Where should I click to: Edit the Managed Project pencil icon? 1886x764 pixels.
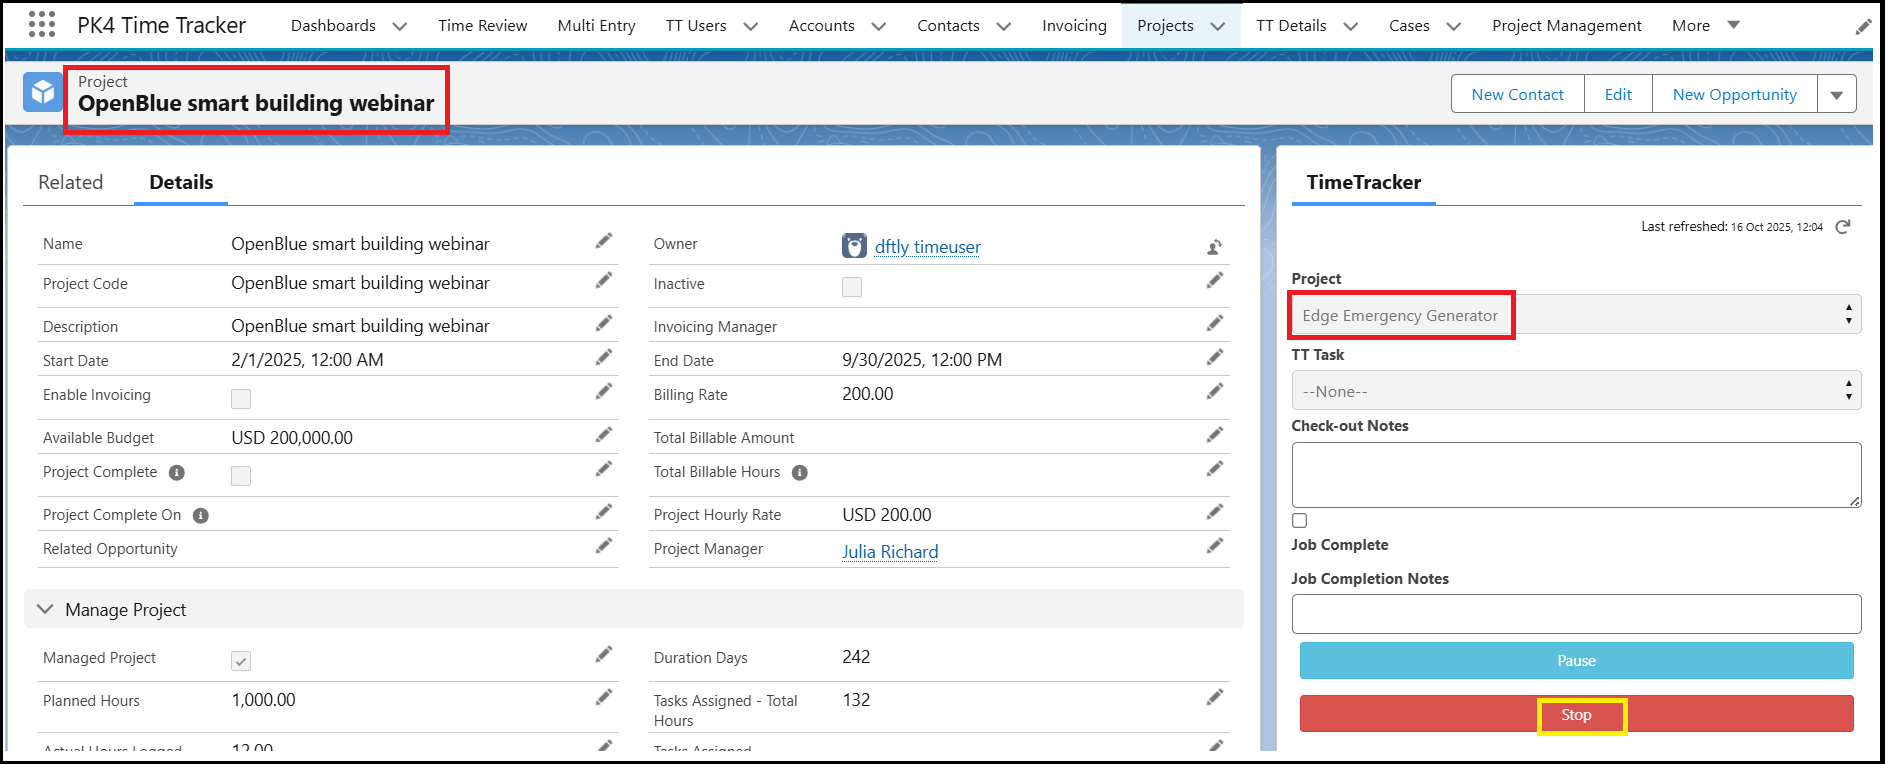pos(604,655)
